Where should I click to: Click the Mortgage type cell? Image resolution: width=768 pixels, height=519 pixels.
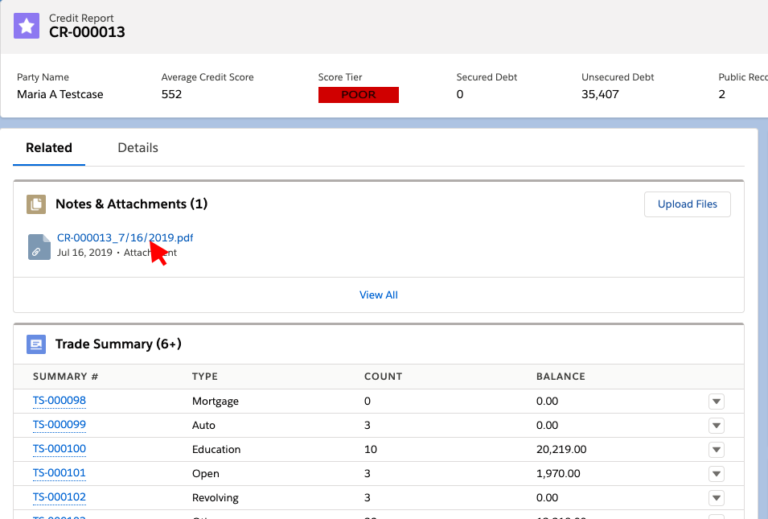[x=216, y=401]
